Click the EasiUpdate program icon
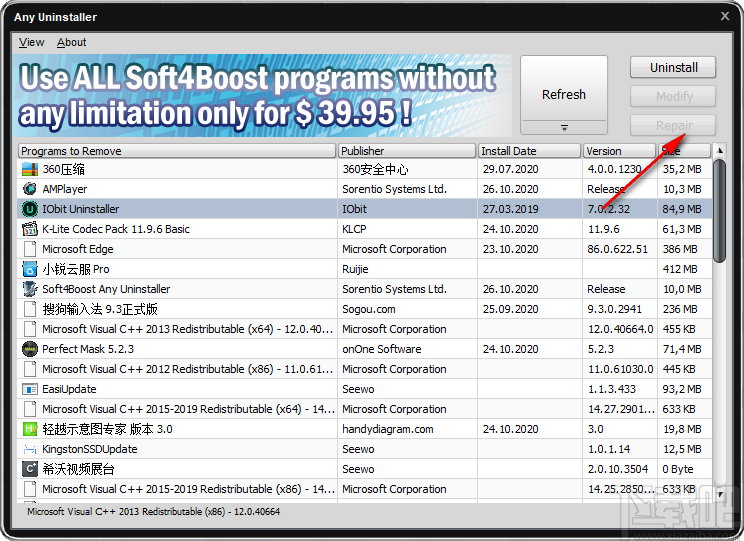This screenshot has height=541, width=744. tap(30, 389)
